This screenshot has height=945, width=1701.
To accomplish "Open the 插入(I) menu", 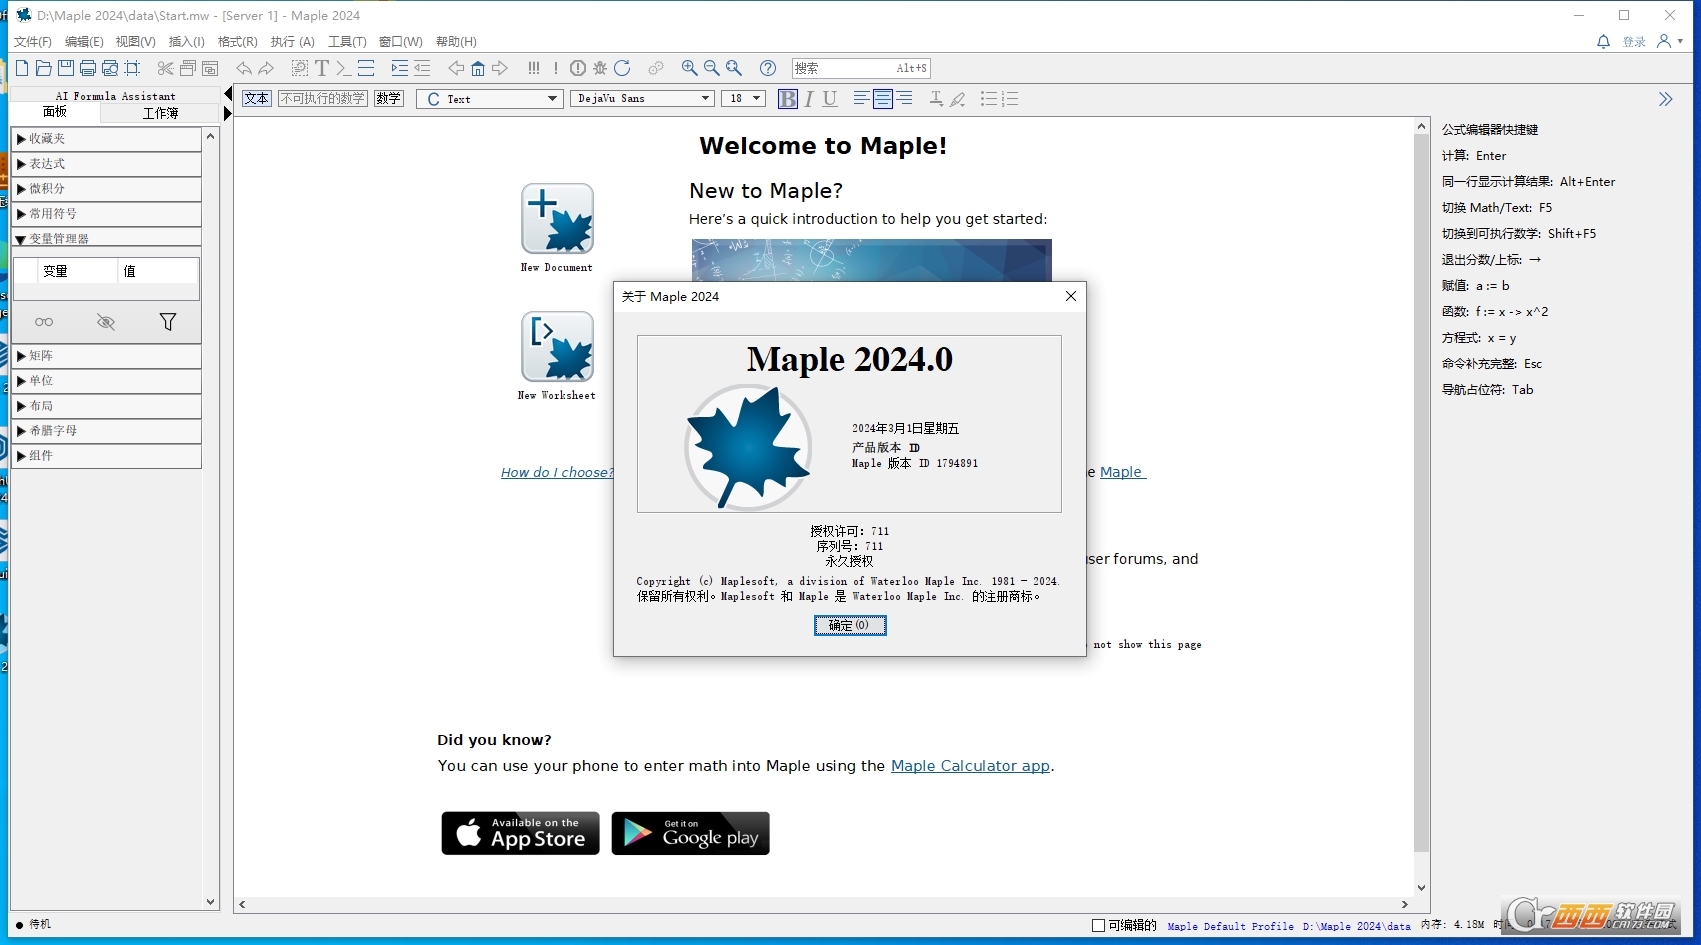I will pos(186,42).
